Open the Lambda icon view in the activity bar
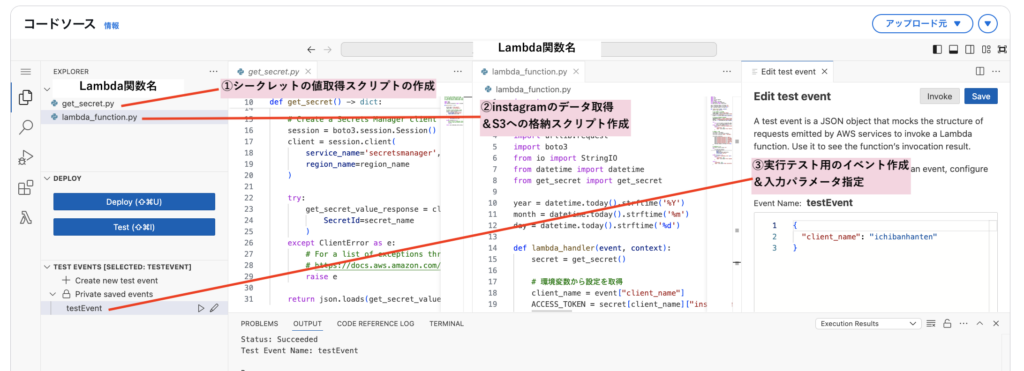 point(25,218)
